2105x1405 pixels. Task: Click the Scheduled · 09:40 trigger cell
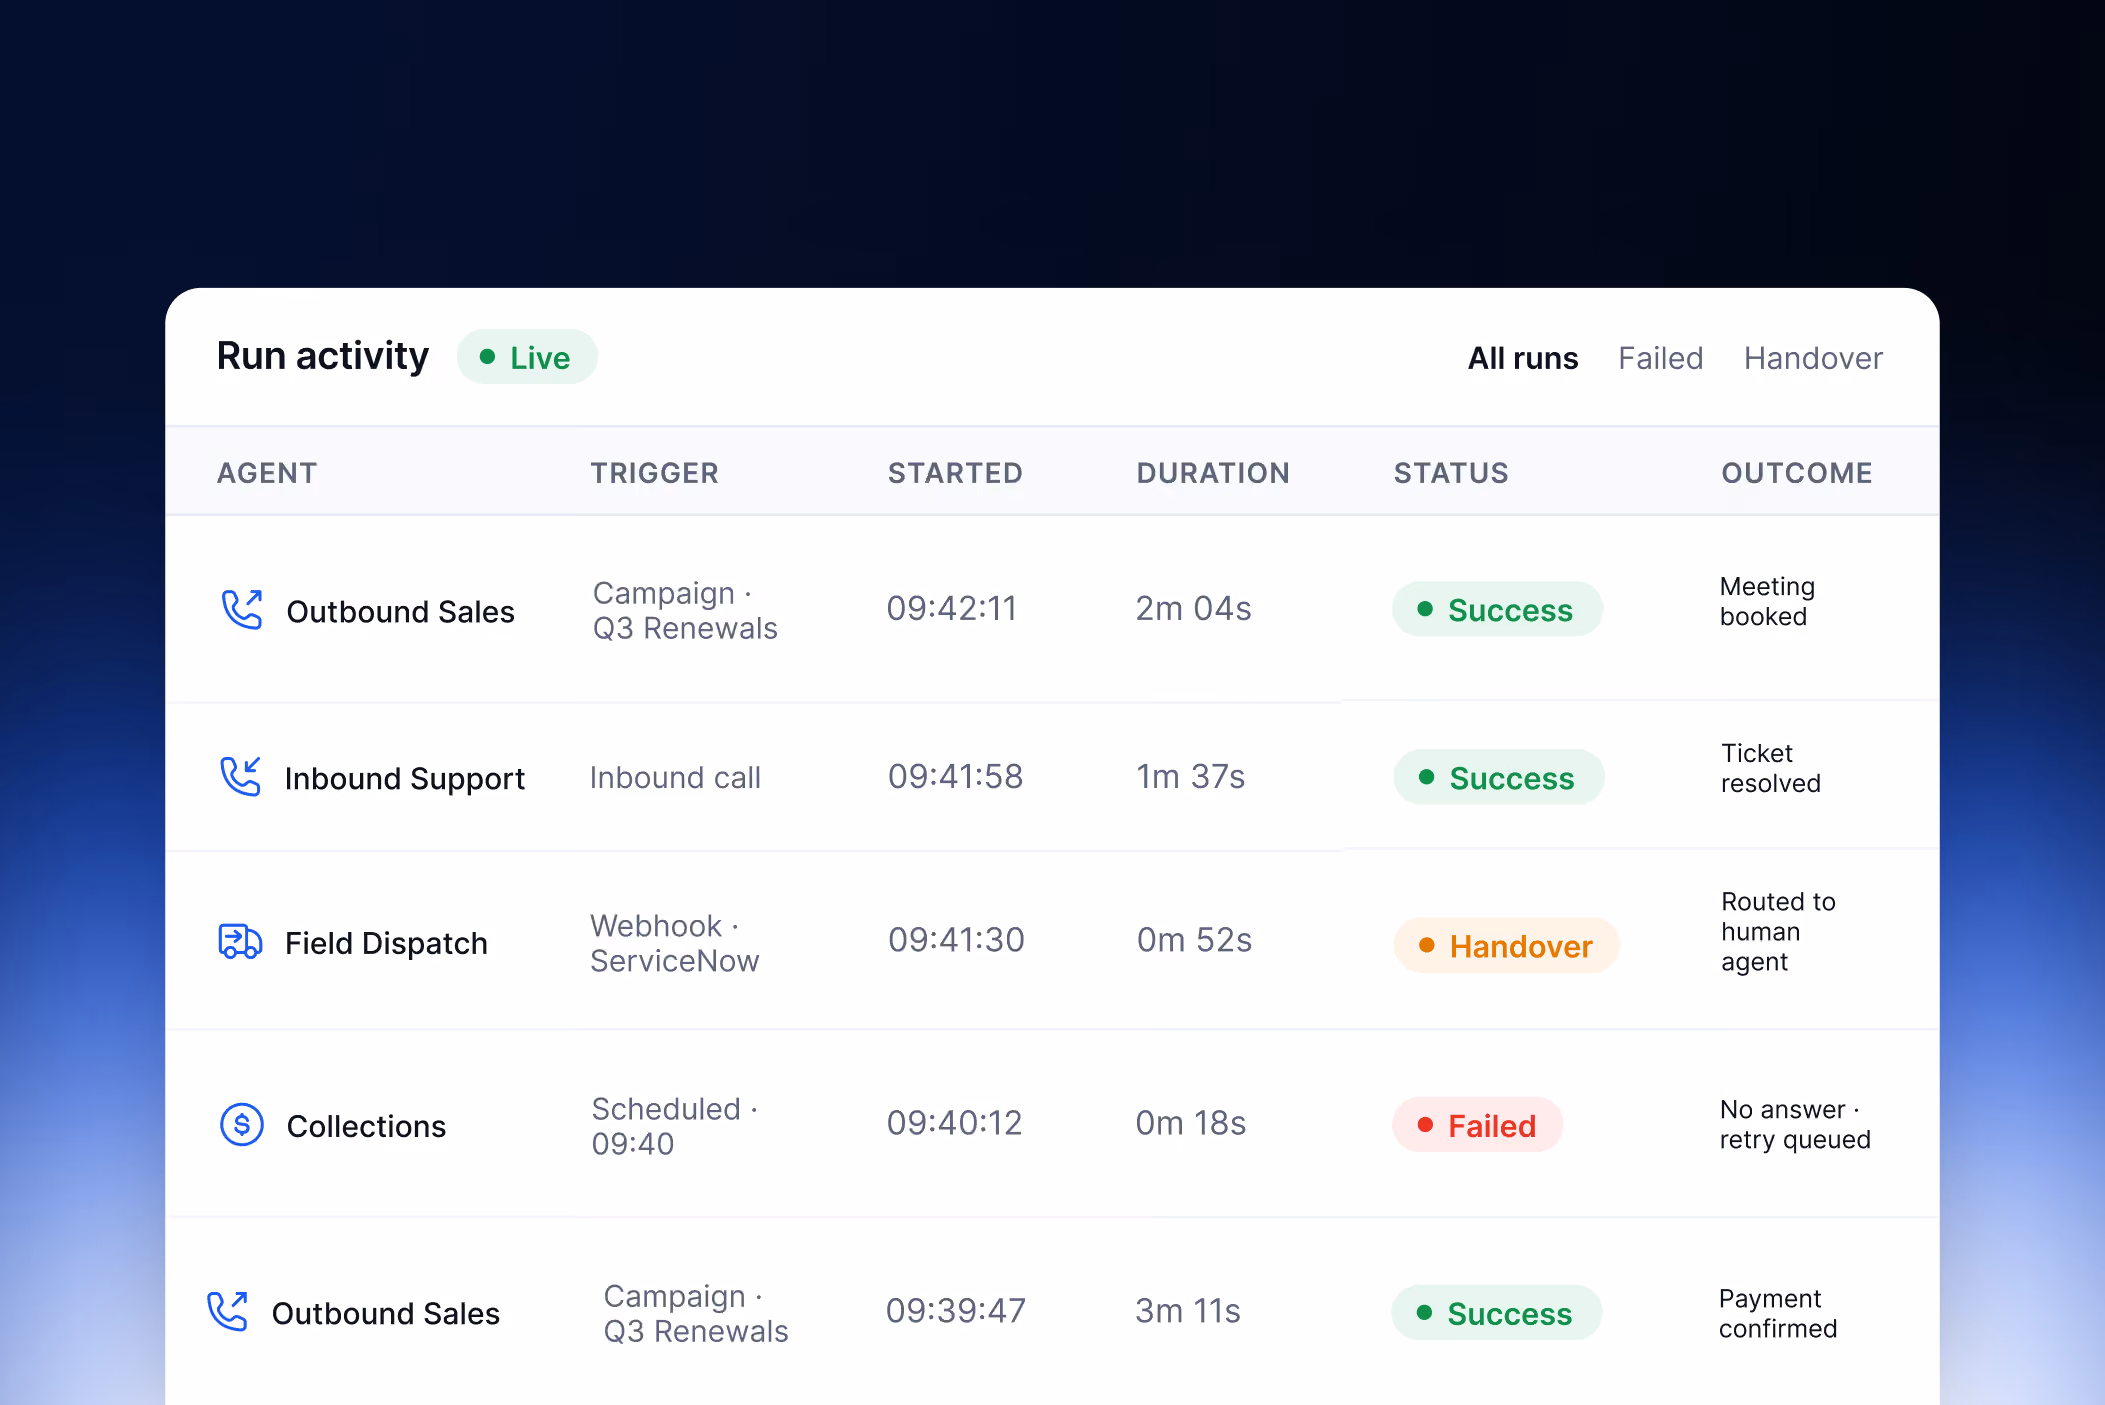[674, 1126]
